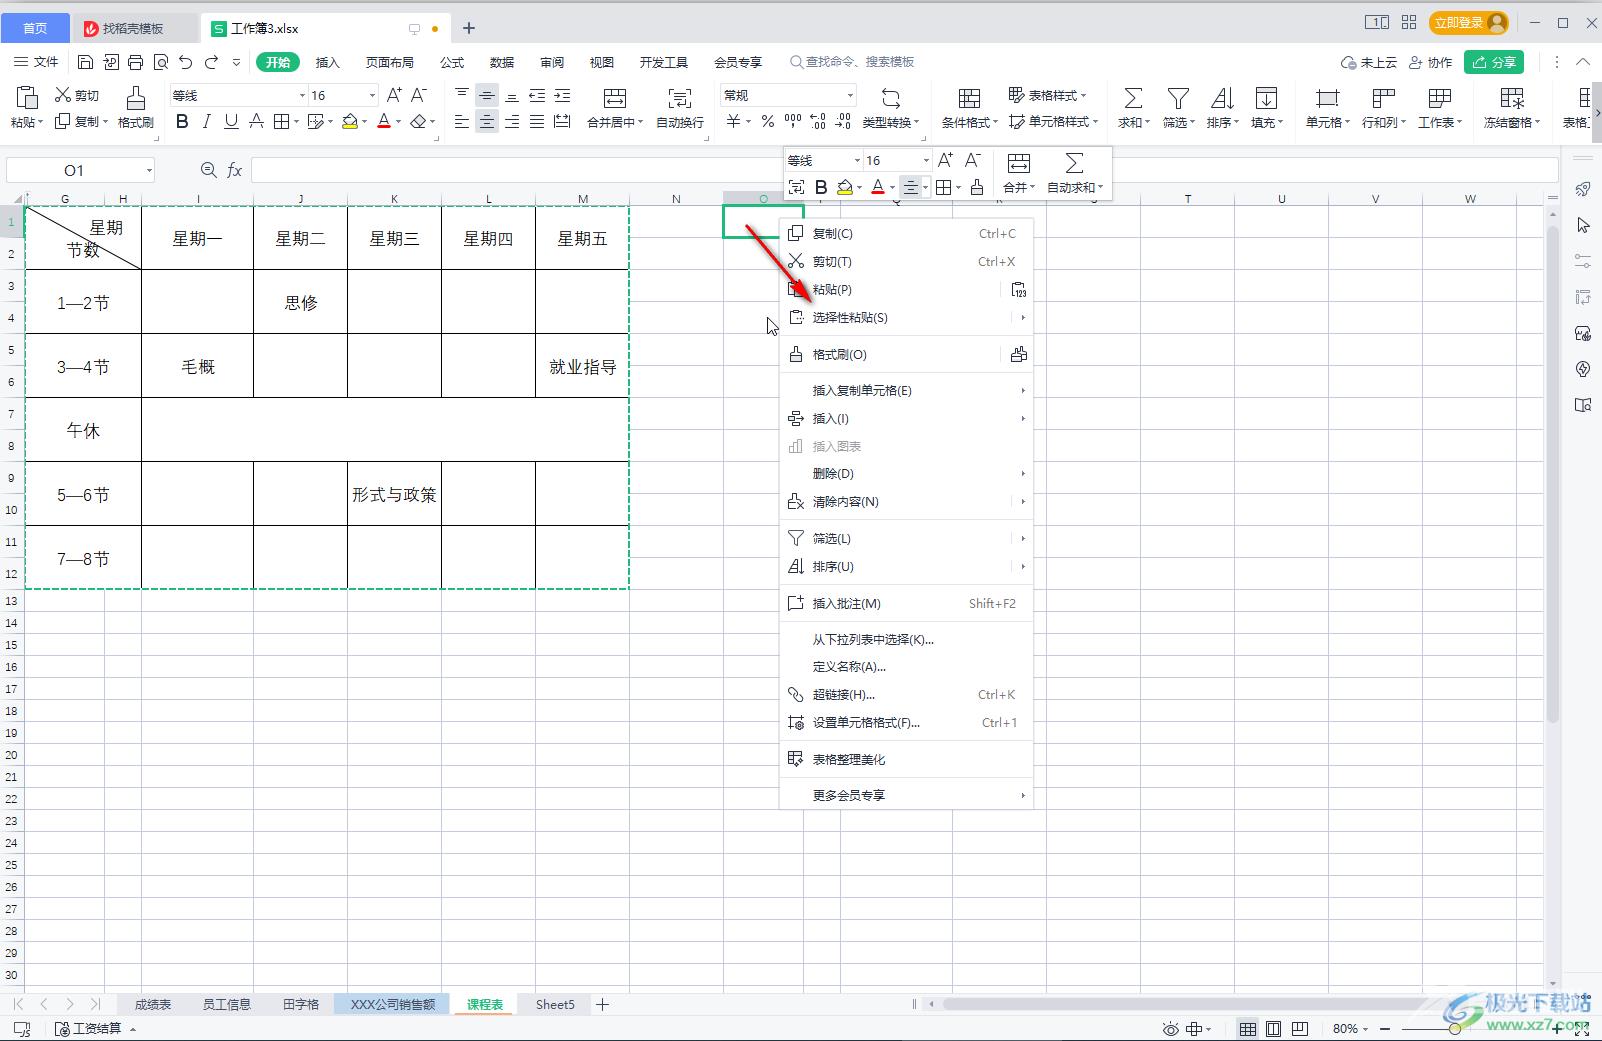Click the ribbon fill color bucket button
This screenshot has height=1041, width=1602.
(350, 122)
